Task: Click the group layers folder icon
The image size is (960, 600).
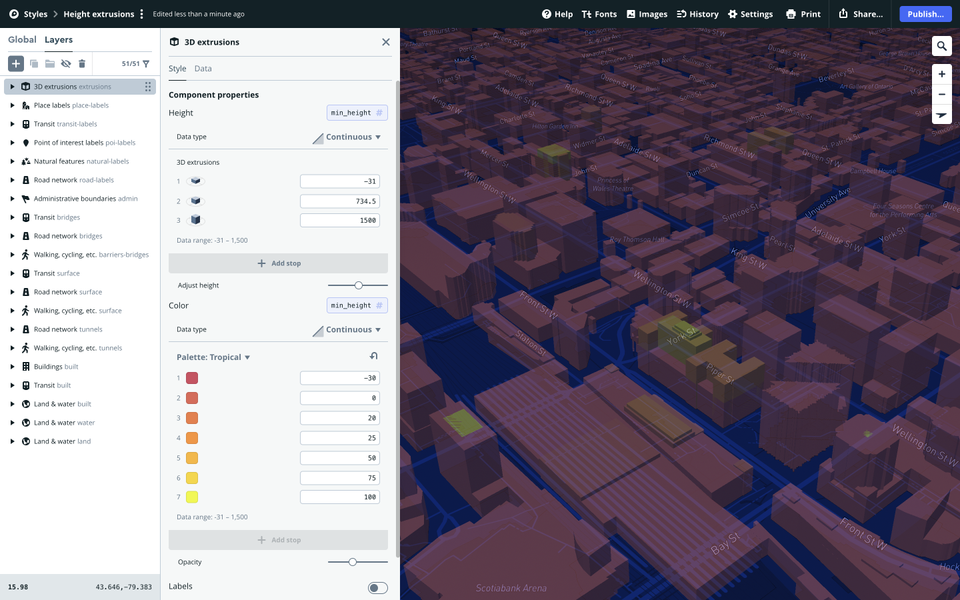Action: tap(49, 63)
